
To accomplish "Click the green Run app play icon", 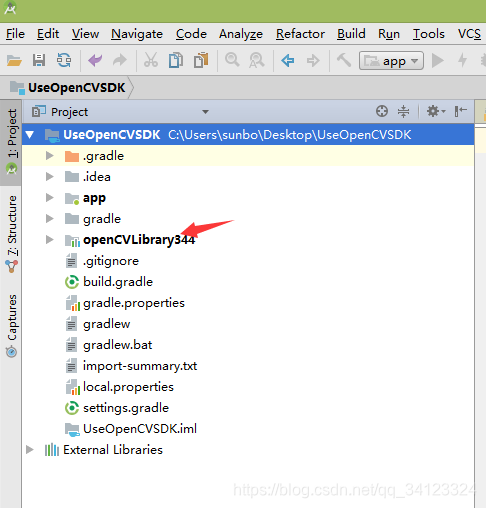I will coord(438,61).
